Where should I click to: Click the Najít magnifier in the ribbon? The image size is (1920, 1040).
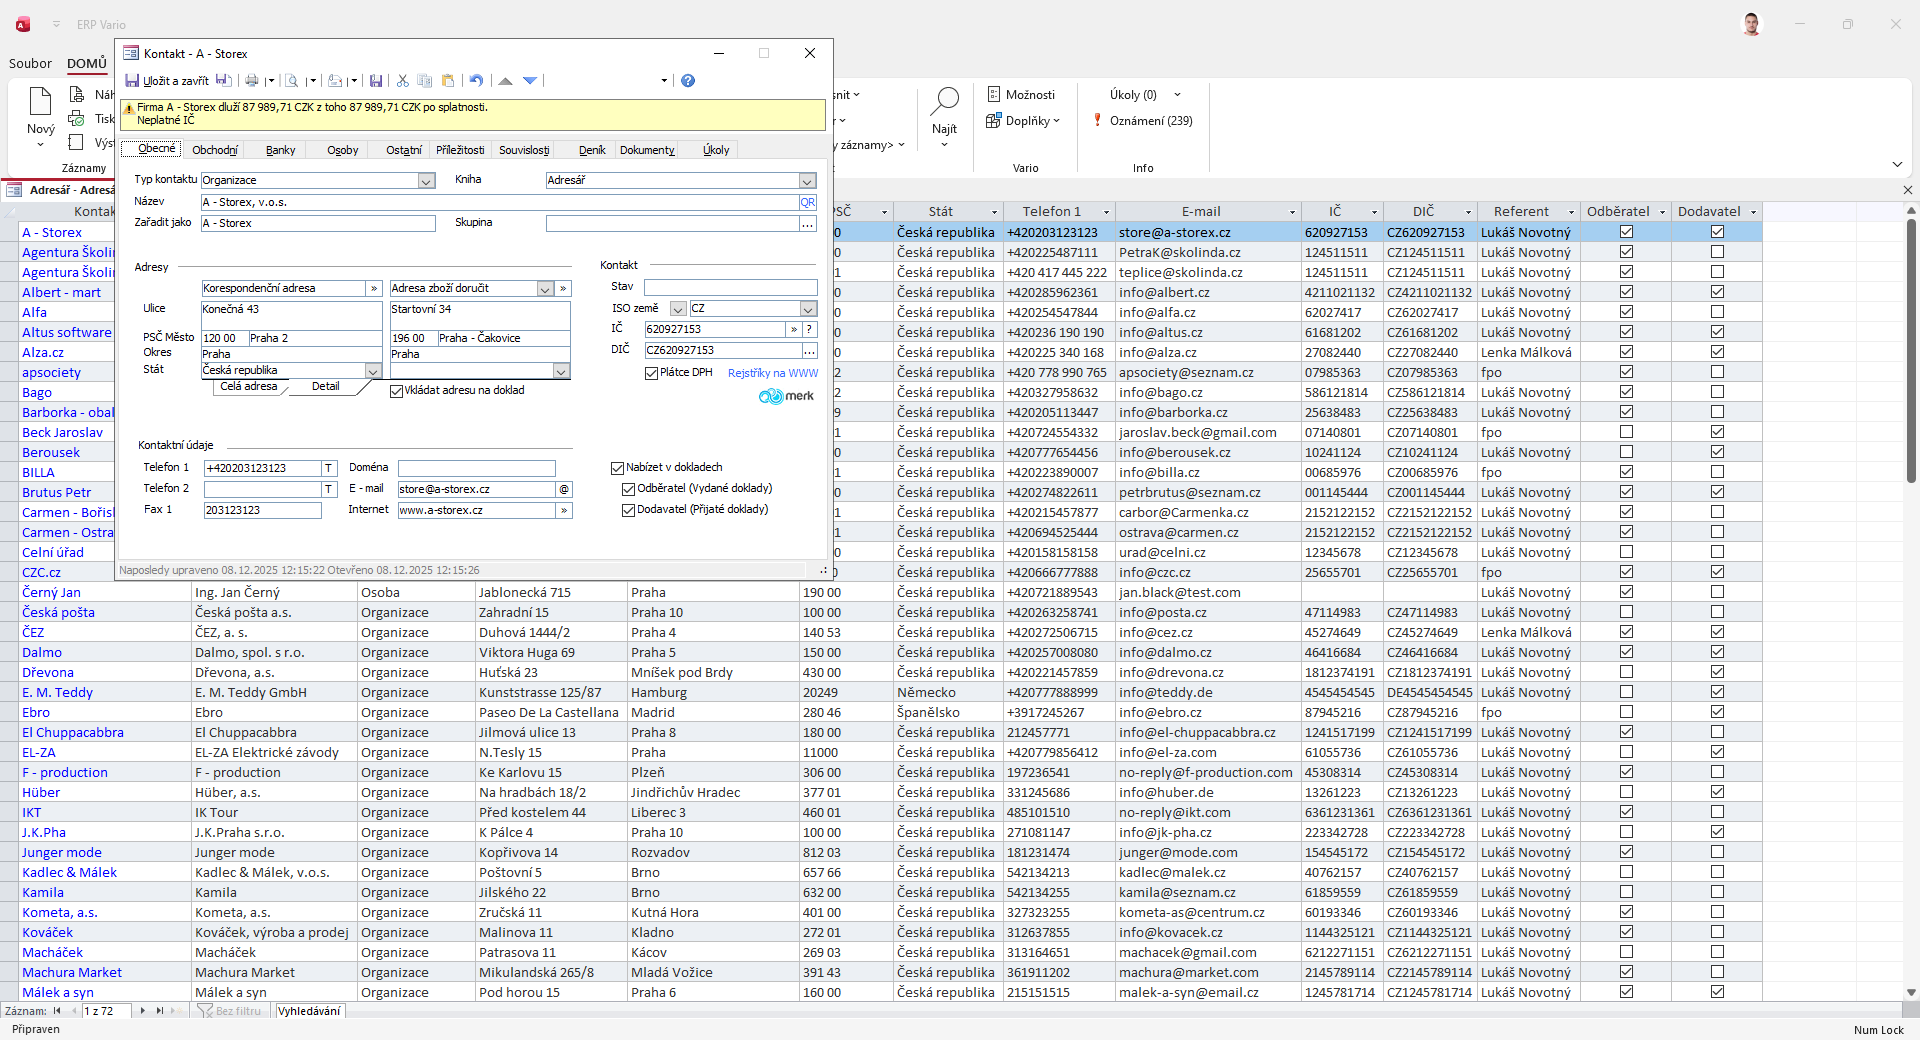point(944,101)
